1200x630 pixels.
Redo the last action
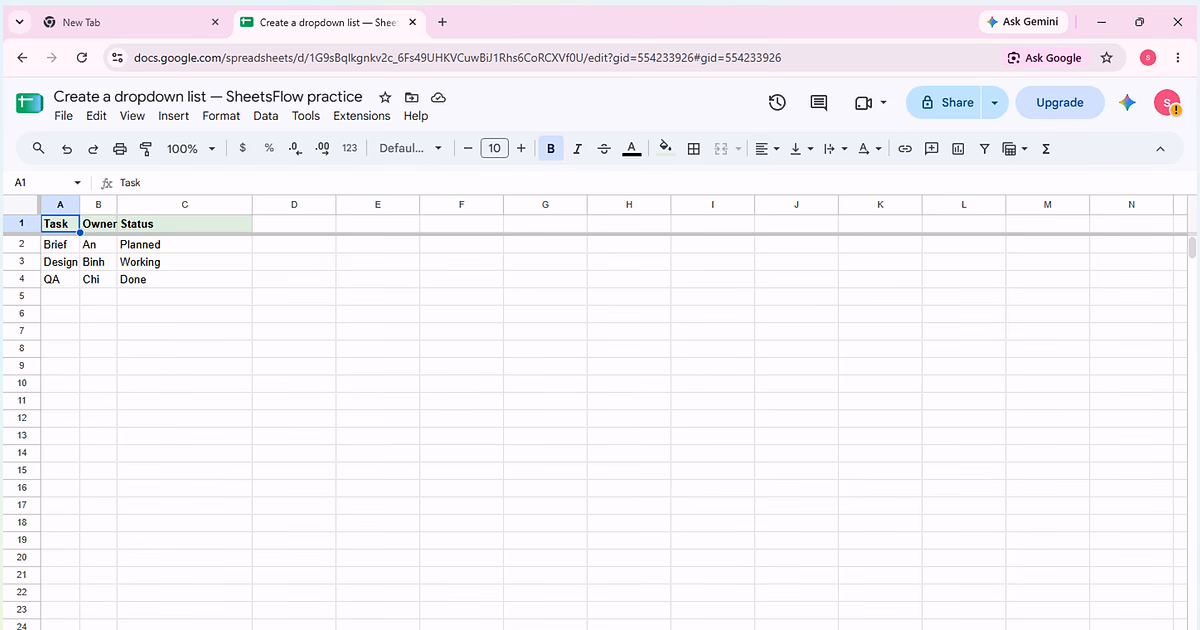coord(93,148)
